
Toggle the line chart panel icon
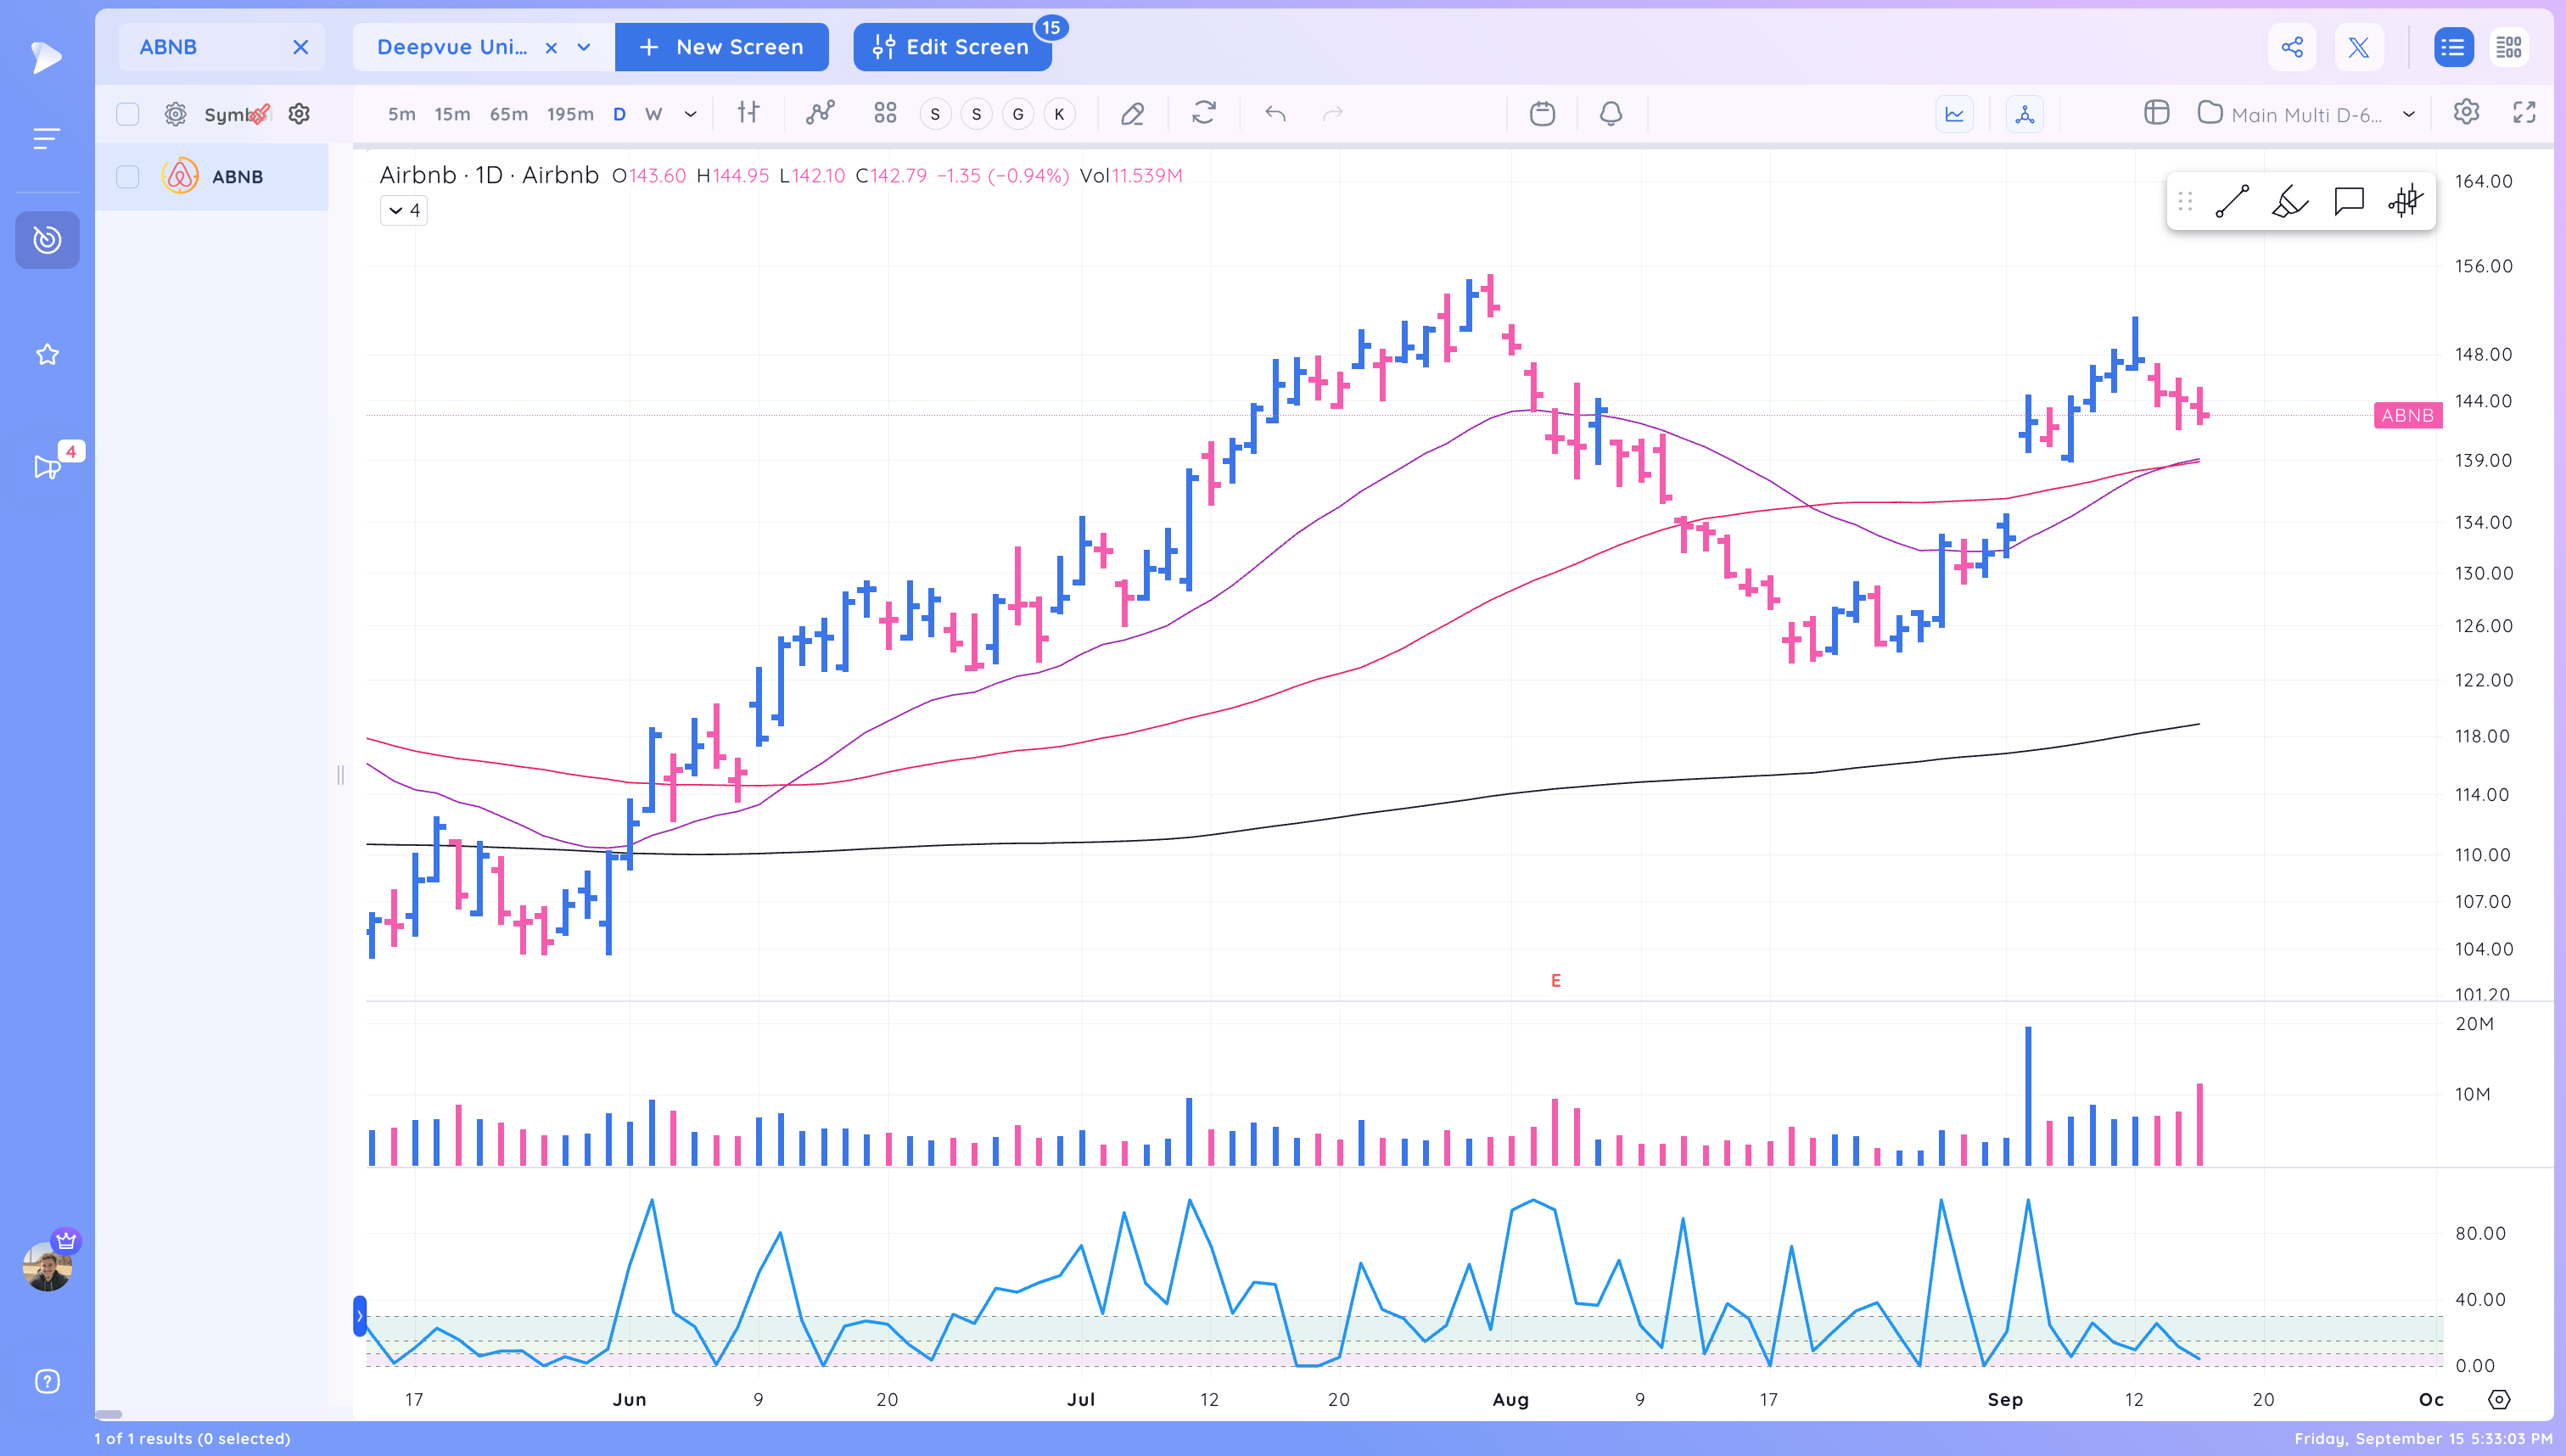(x=1954, y=114)
